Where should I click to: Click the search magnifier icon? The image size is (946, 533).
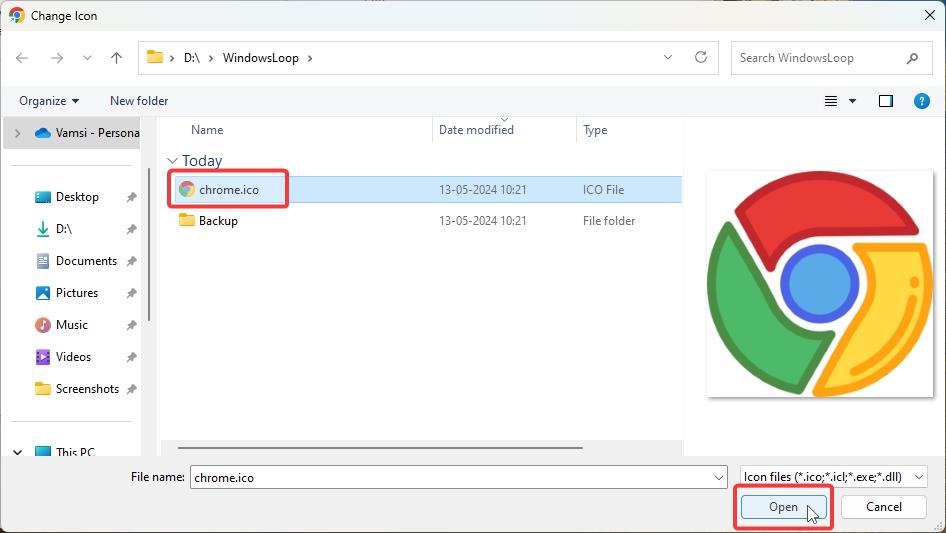pos(912,58)
